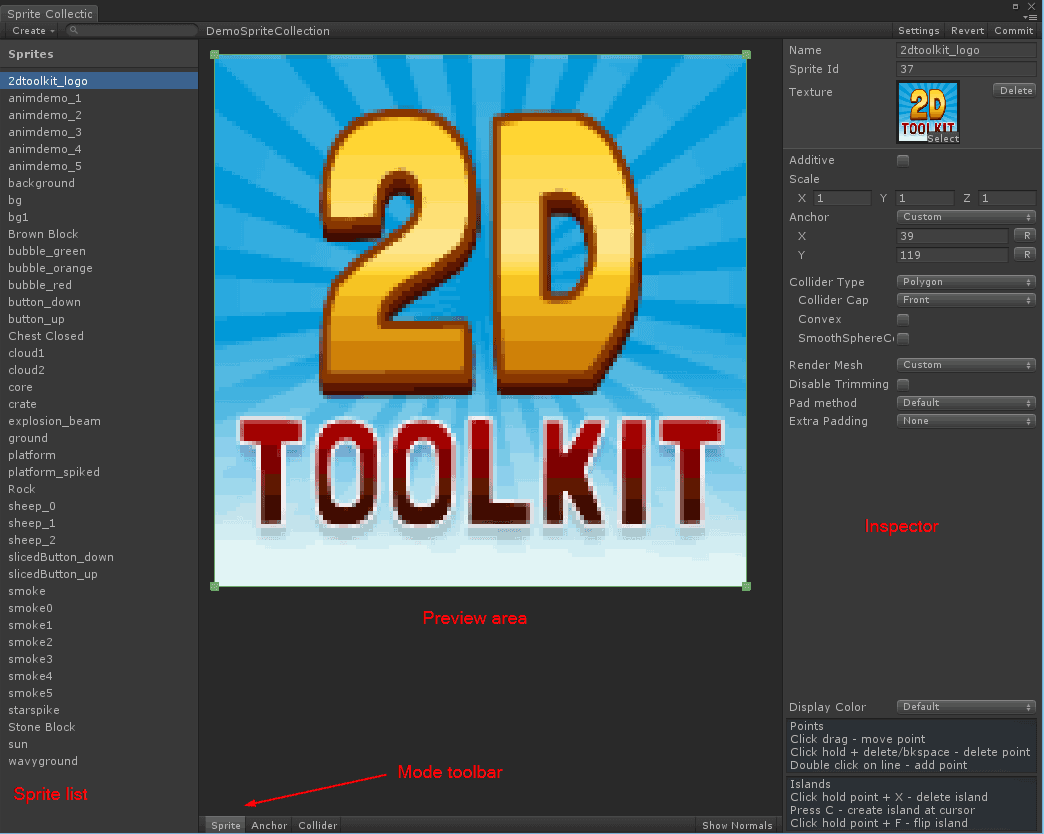This screenshot has height=834, width=1044.
Task: Enable the Convex checkbox
Action: [x=903, y=319]
